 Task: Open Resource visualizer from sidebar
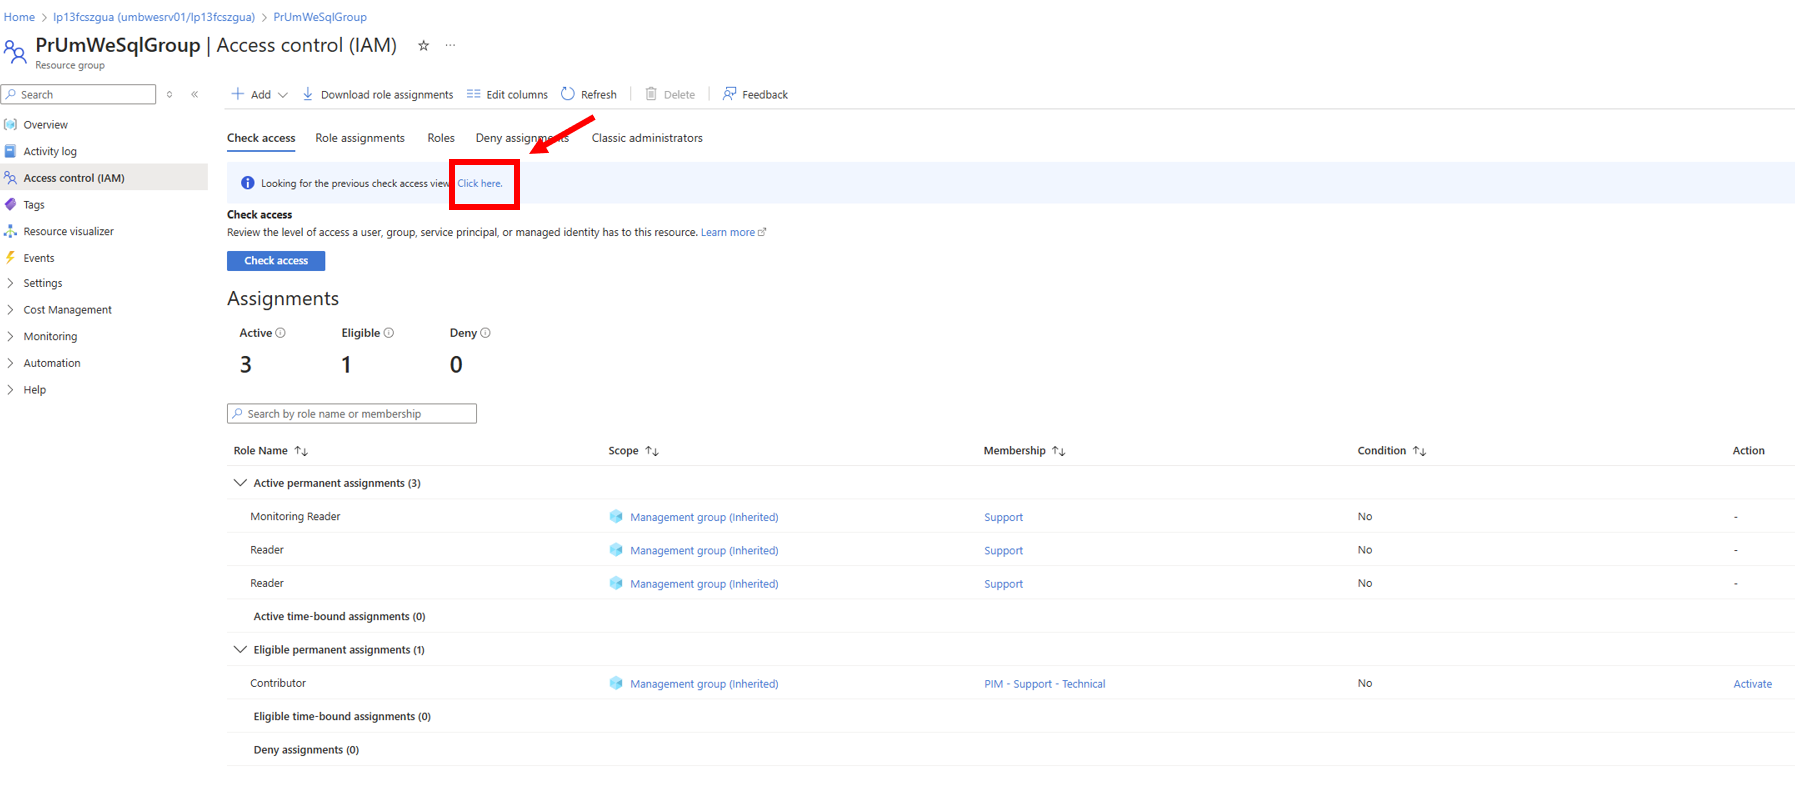tap(68, 231)
